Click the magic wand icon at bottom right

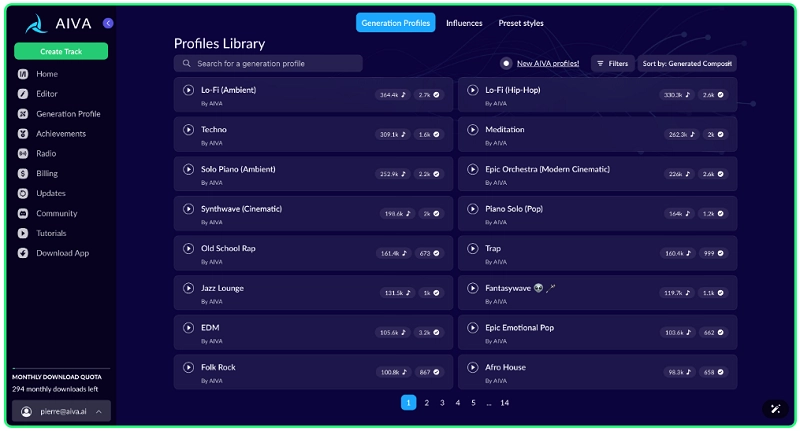coord(776,409)
